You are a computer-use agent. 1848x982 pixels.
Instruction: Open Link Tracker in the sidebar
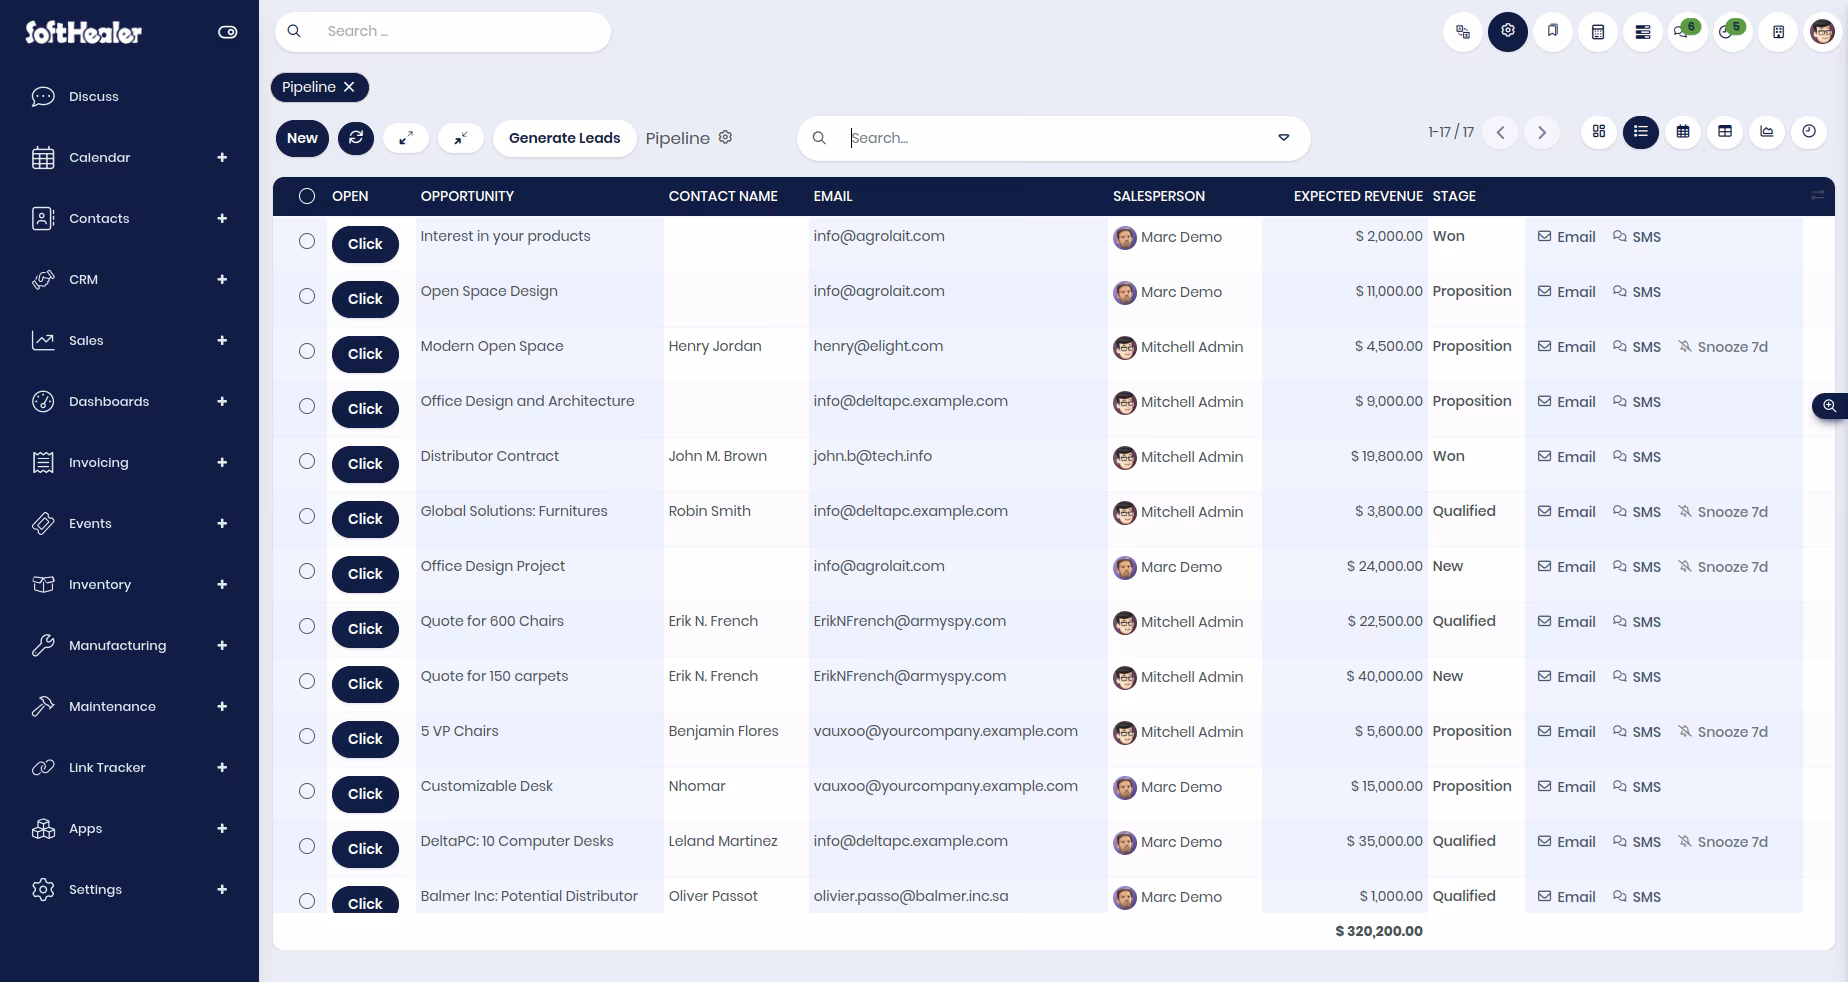(x=107, y=767)
